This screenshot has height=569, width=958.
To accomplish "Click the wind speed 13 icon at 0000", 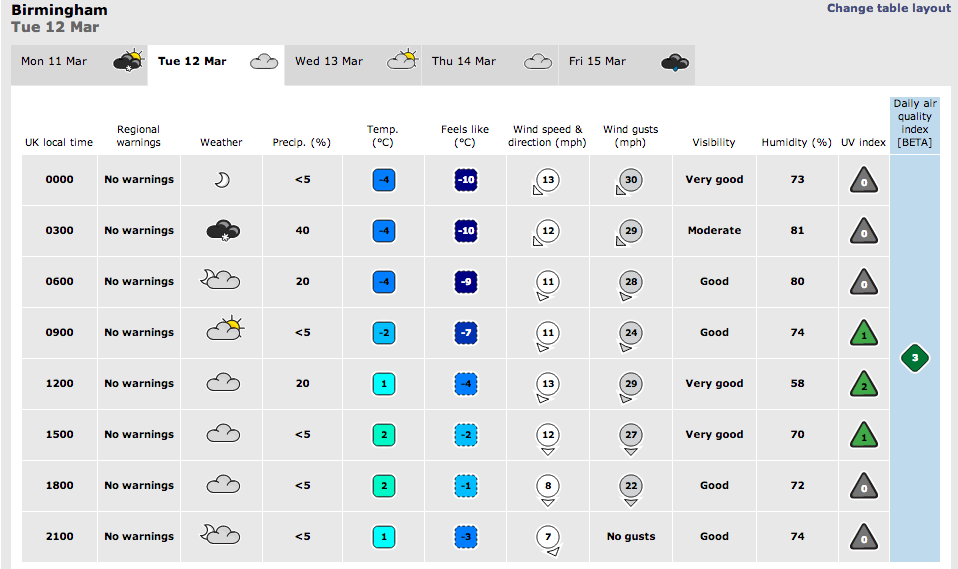I will coord(546,182).
